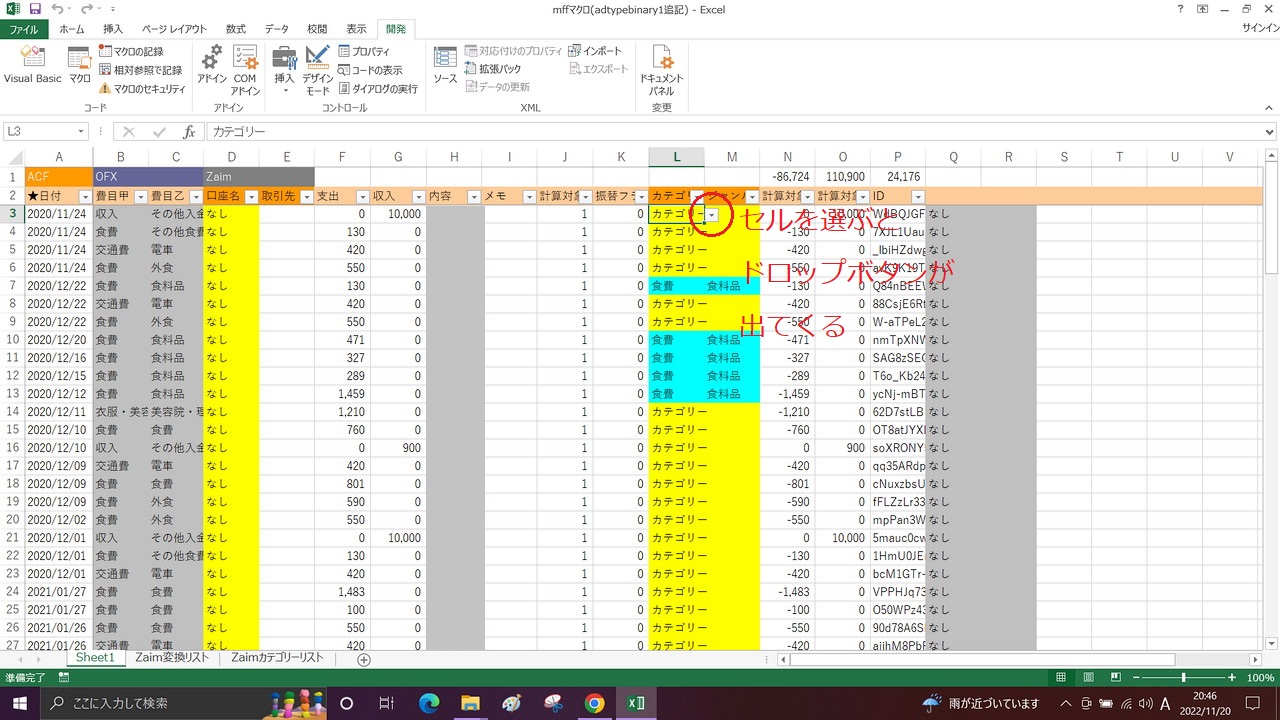This screenshot has height=720, width=1280.
Task: Switch to Page Break Preview
Action: point(1117,678)
